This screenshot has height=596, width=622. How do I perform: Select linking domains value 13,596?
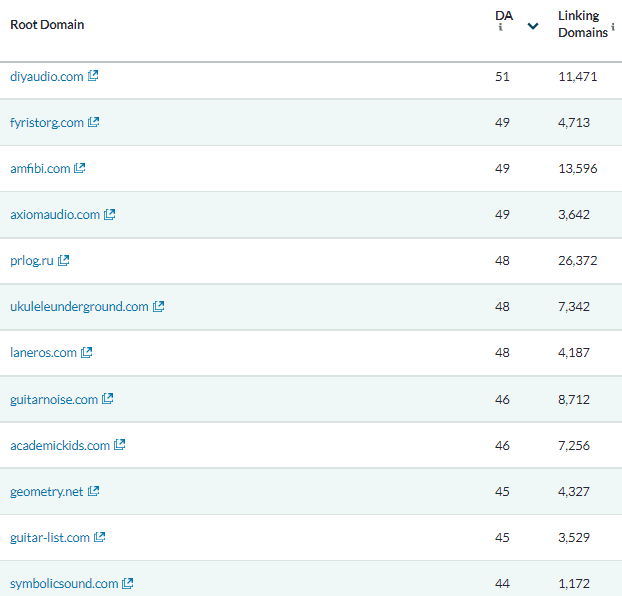coord(578,168)
